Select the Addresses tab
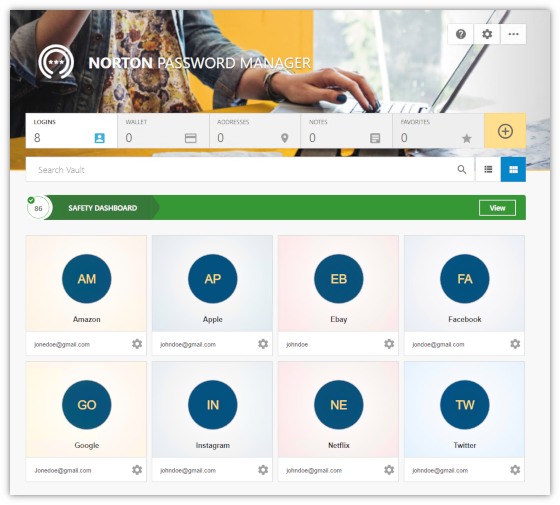 point(255,131)
